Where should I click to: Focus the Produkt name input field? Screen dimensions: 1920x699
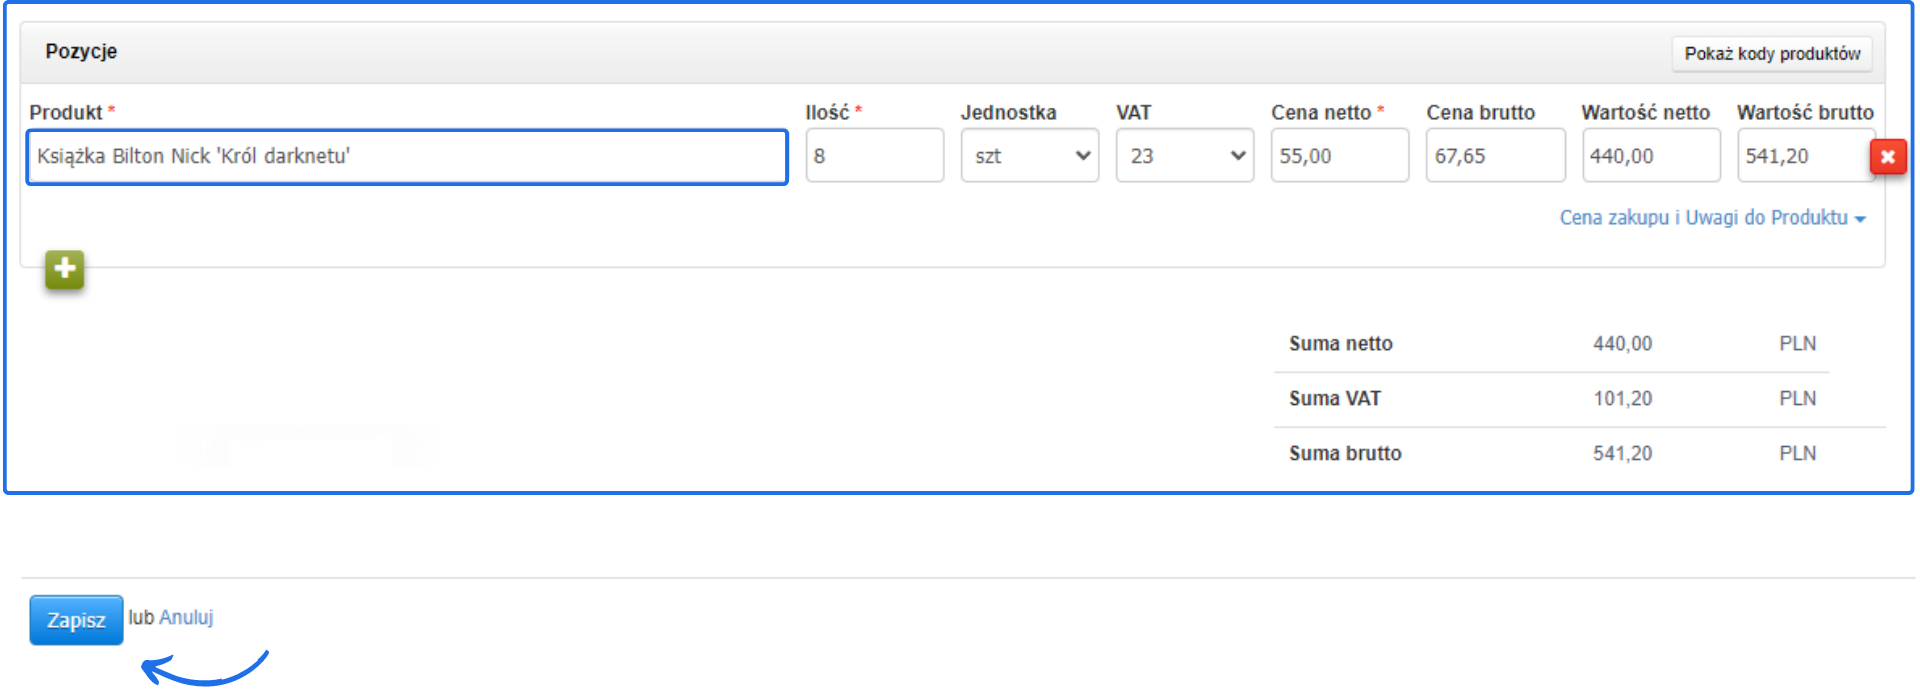407,157
